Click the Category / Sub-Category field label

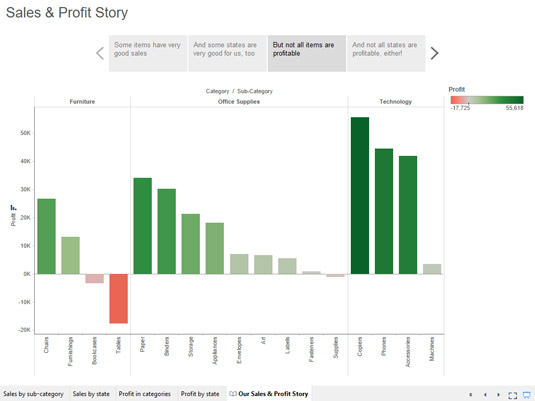(x=239, y=91)
